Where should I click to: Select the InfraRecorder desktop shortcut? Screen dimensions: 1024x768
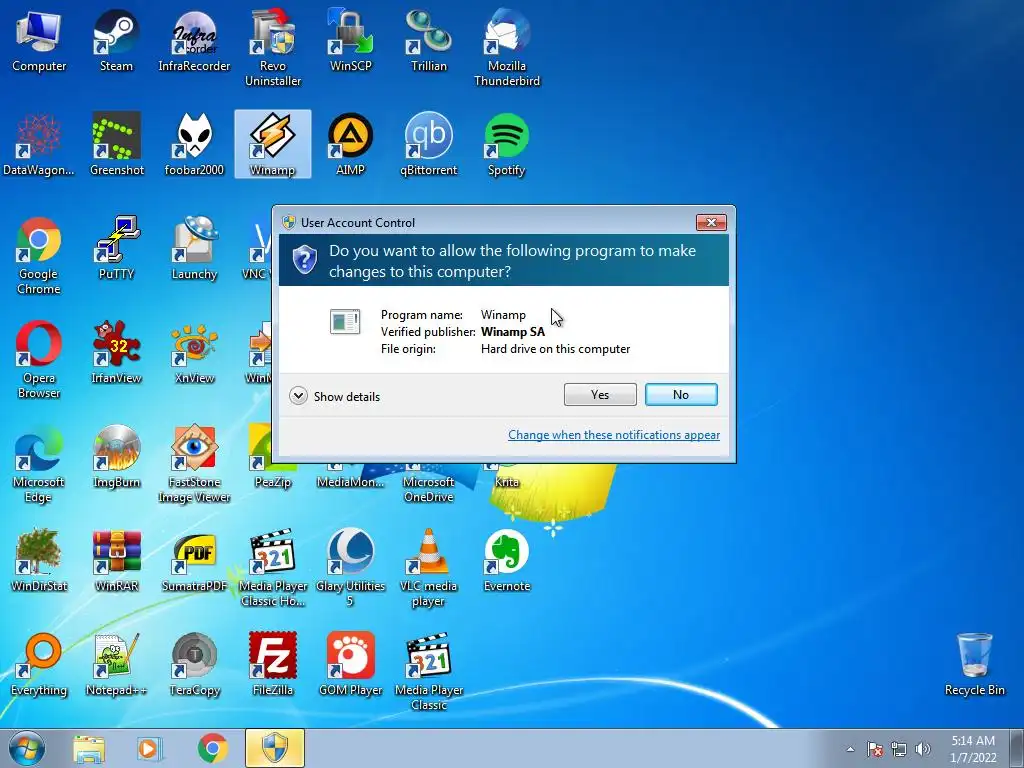[x=194, y=42]
